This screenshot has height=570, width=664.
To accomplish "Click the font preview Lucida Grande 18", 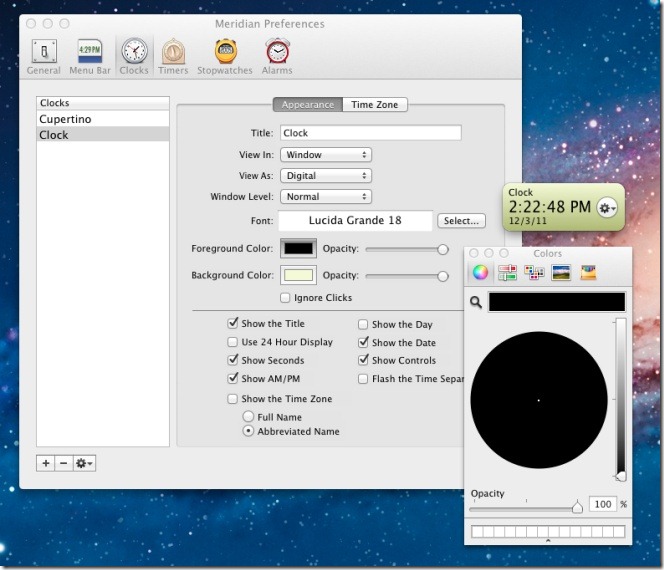I will (355, 221).
